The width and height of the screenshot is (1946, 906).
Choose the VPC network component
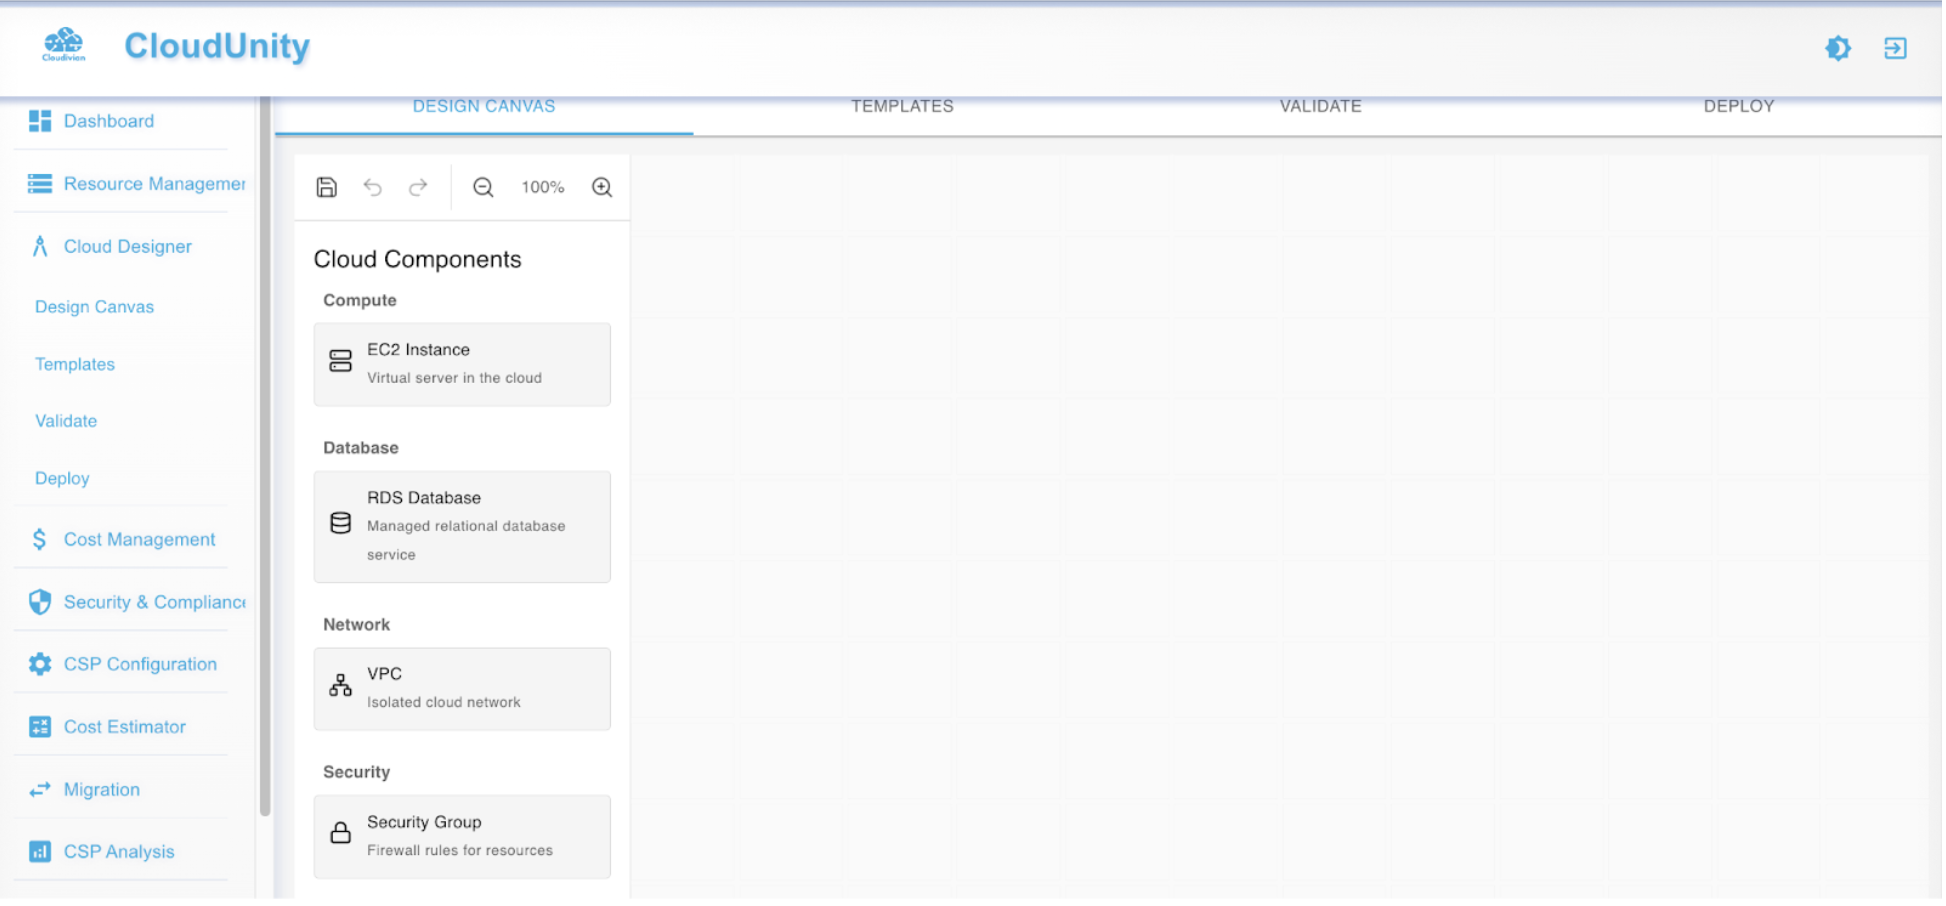click(462, 688)
